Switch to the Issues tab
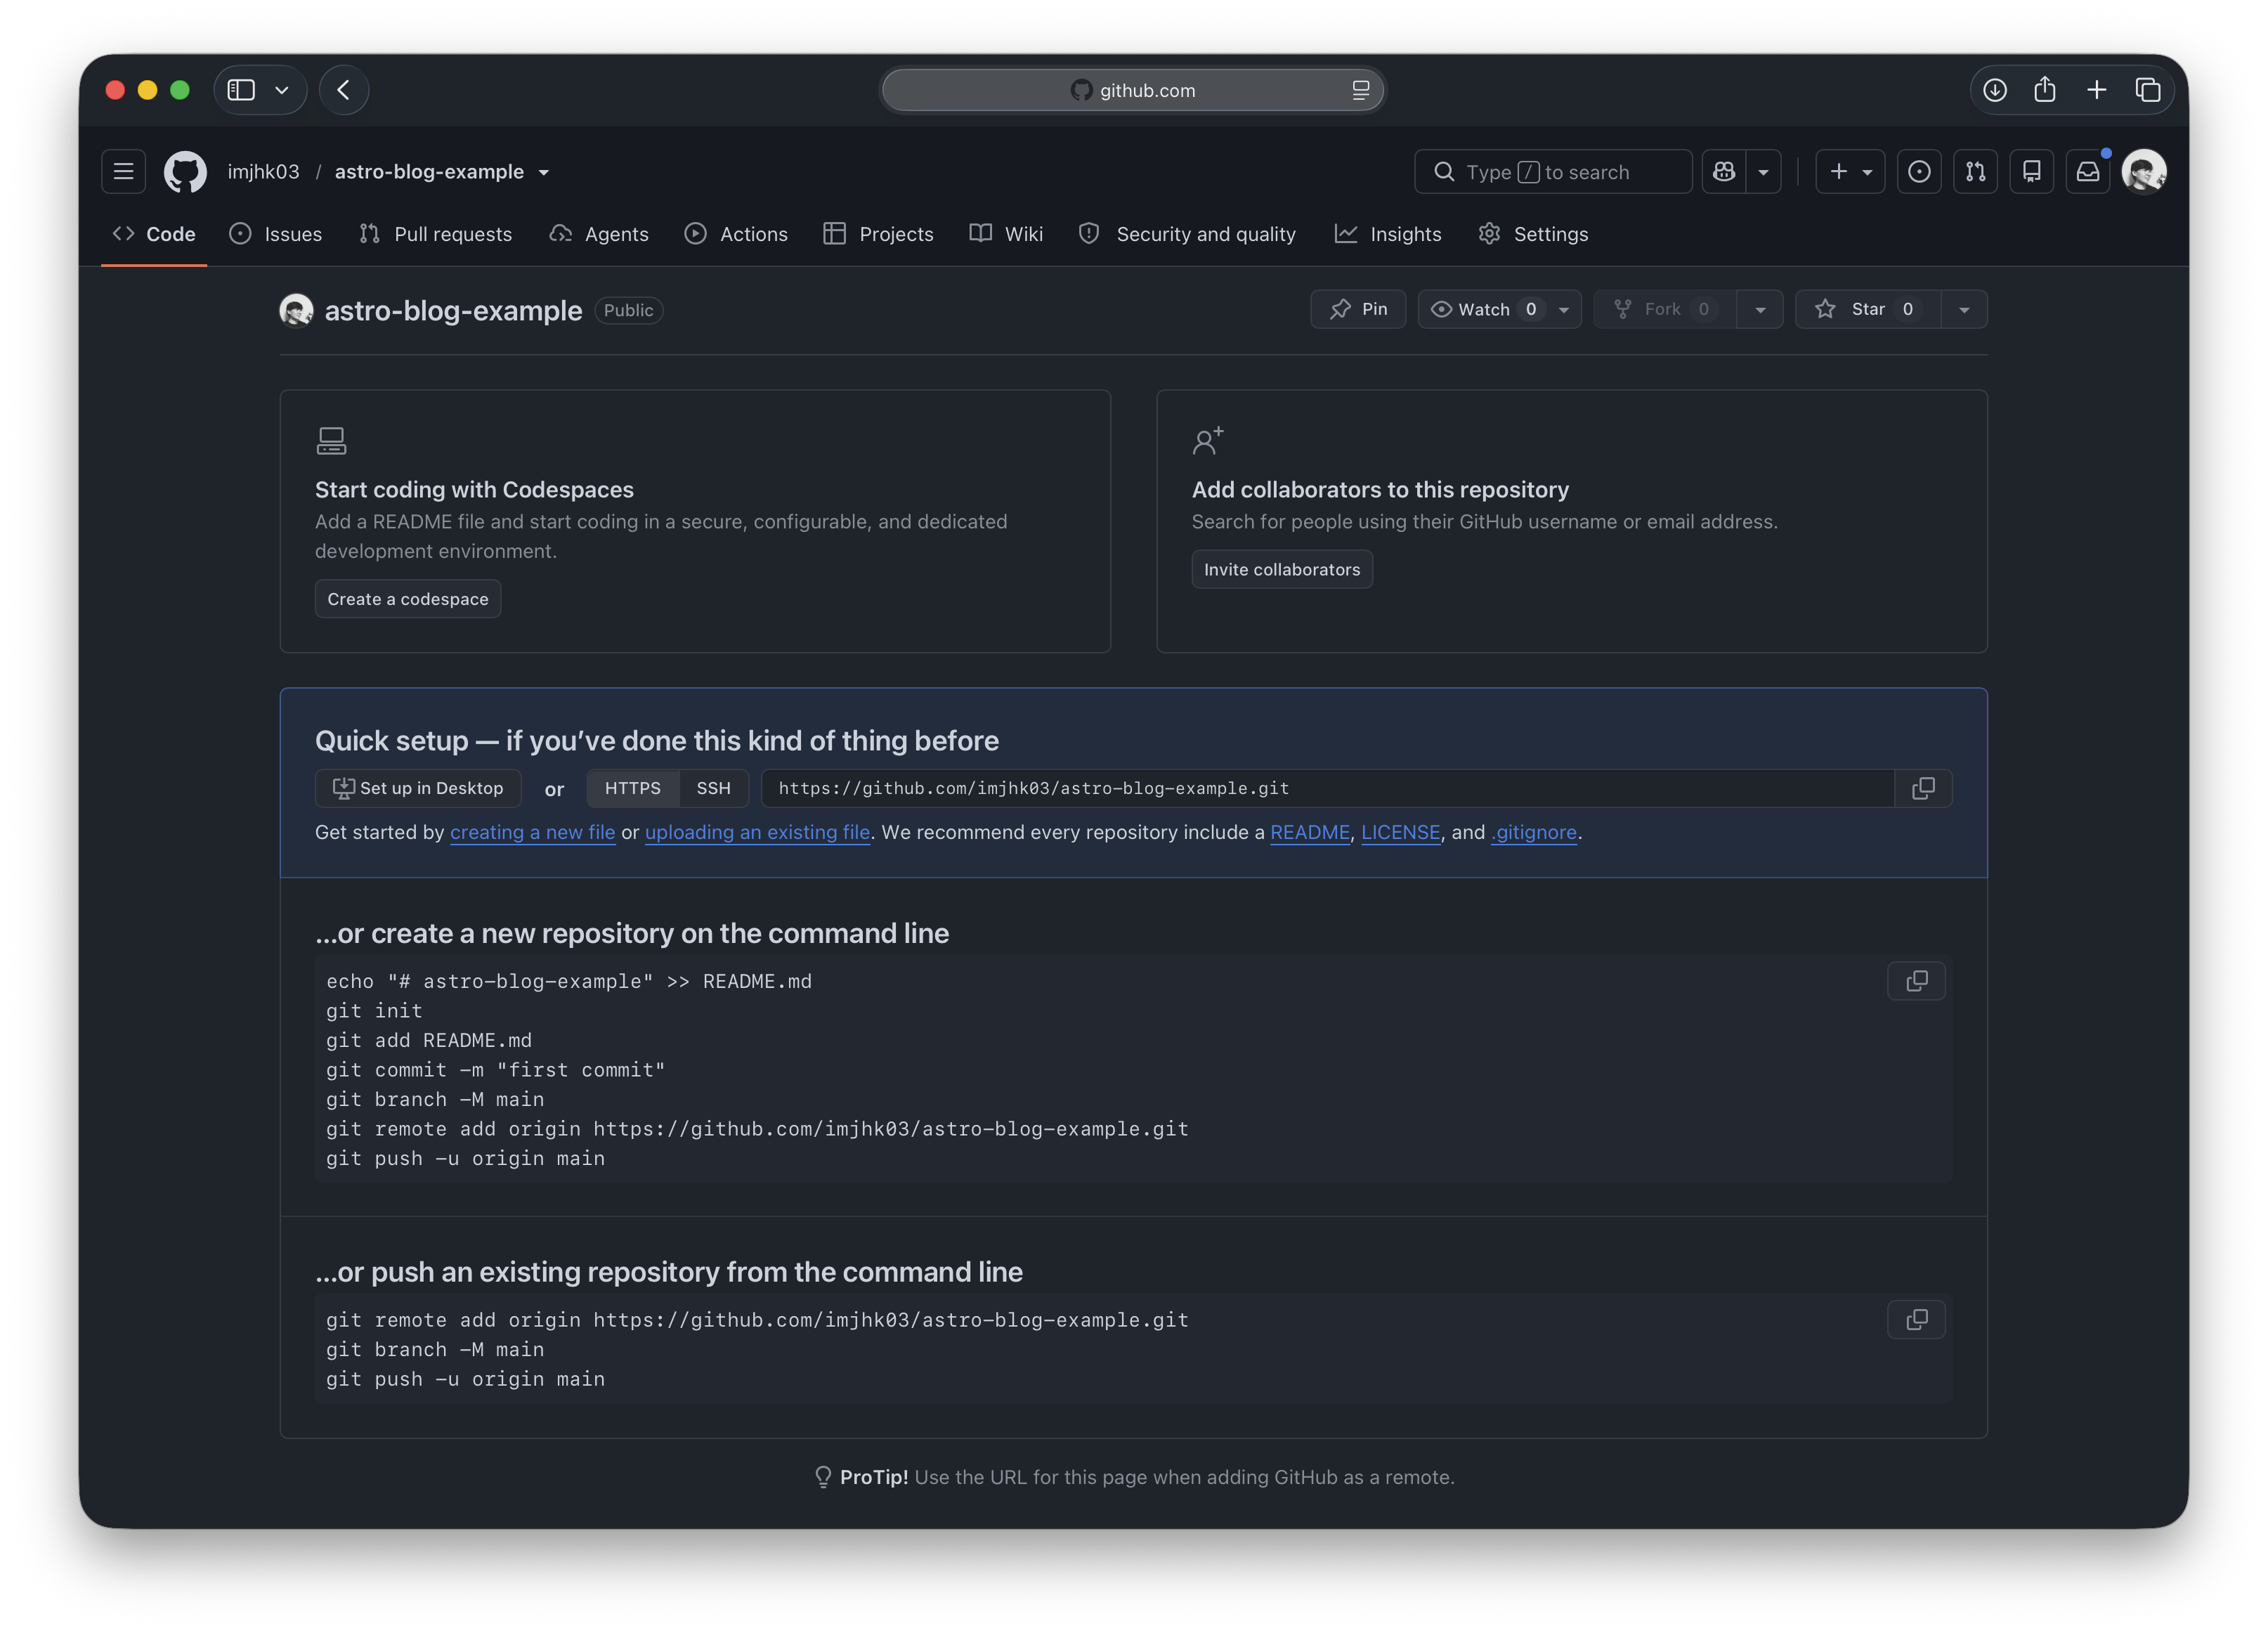This screenshot has height=1633, width=2268. pos(276,234)
